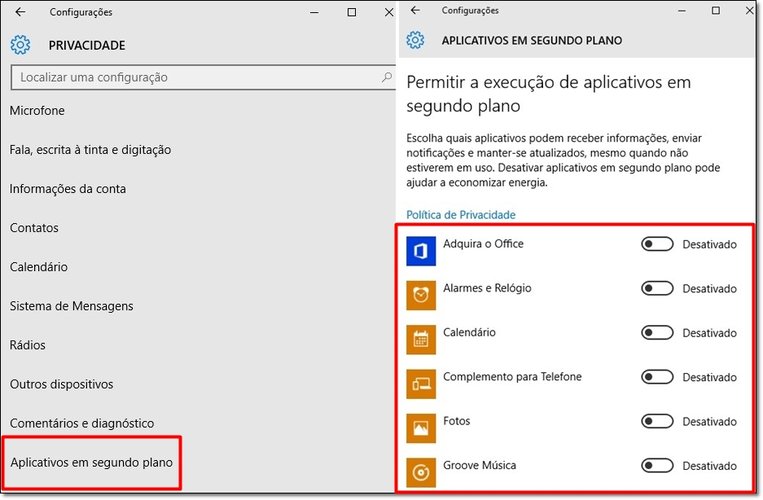Click the Localizar uma configuração search field
The width and height of the screenshot is (763, 500).
click(x=203, y=77)
